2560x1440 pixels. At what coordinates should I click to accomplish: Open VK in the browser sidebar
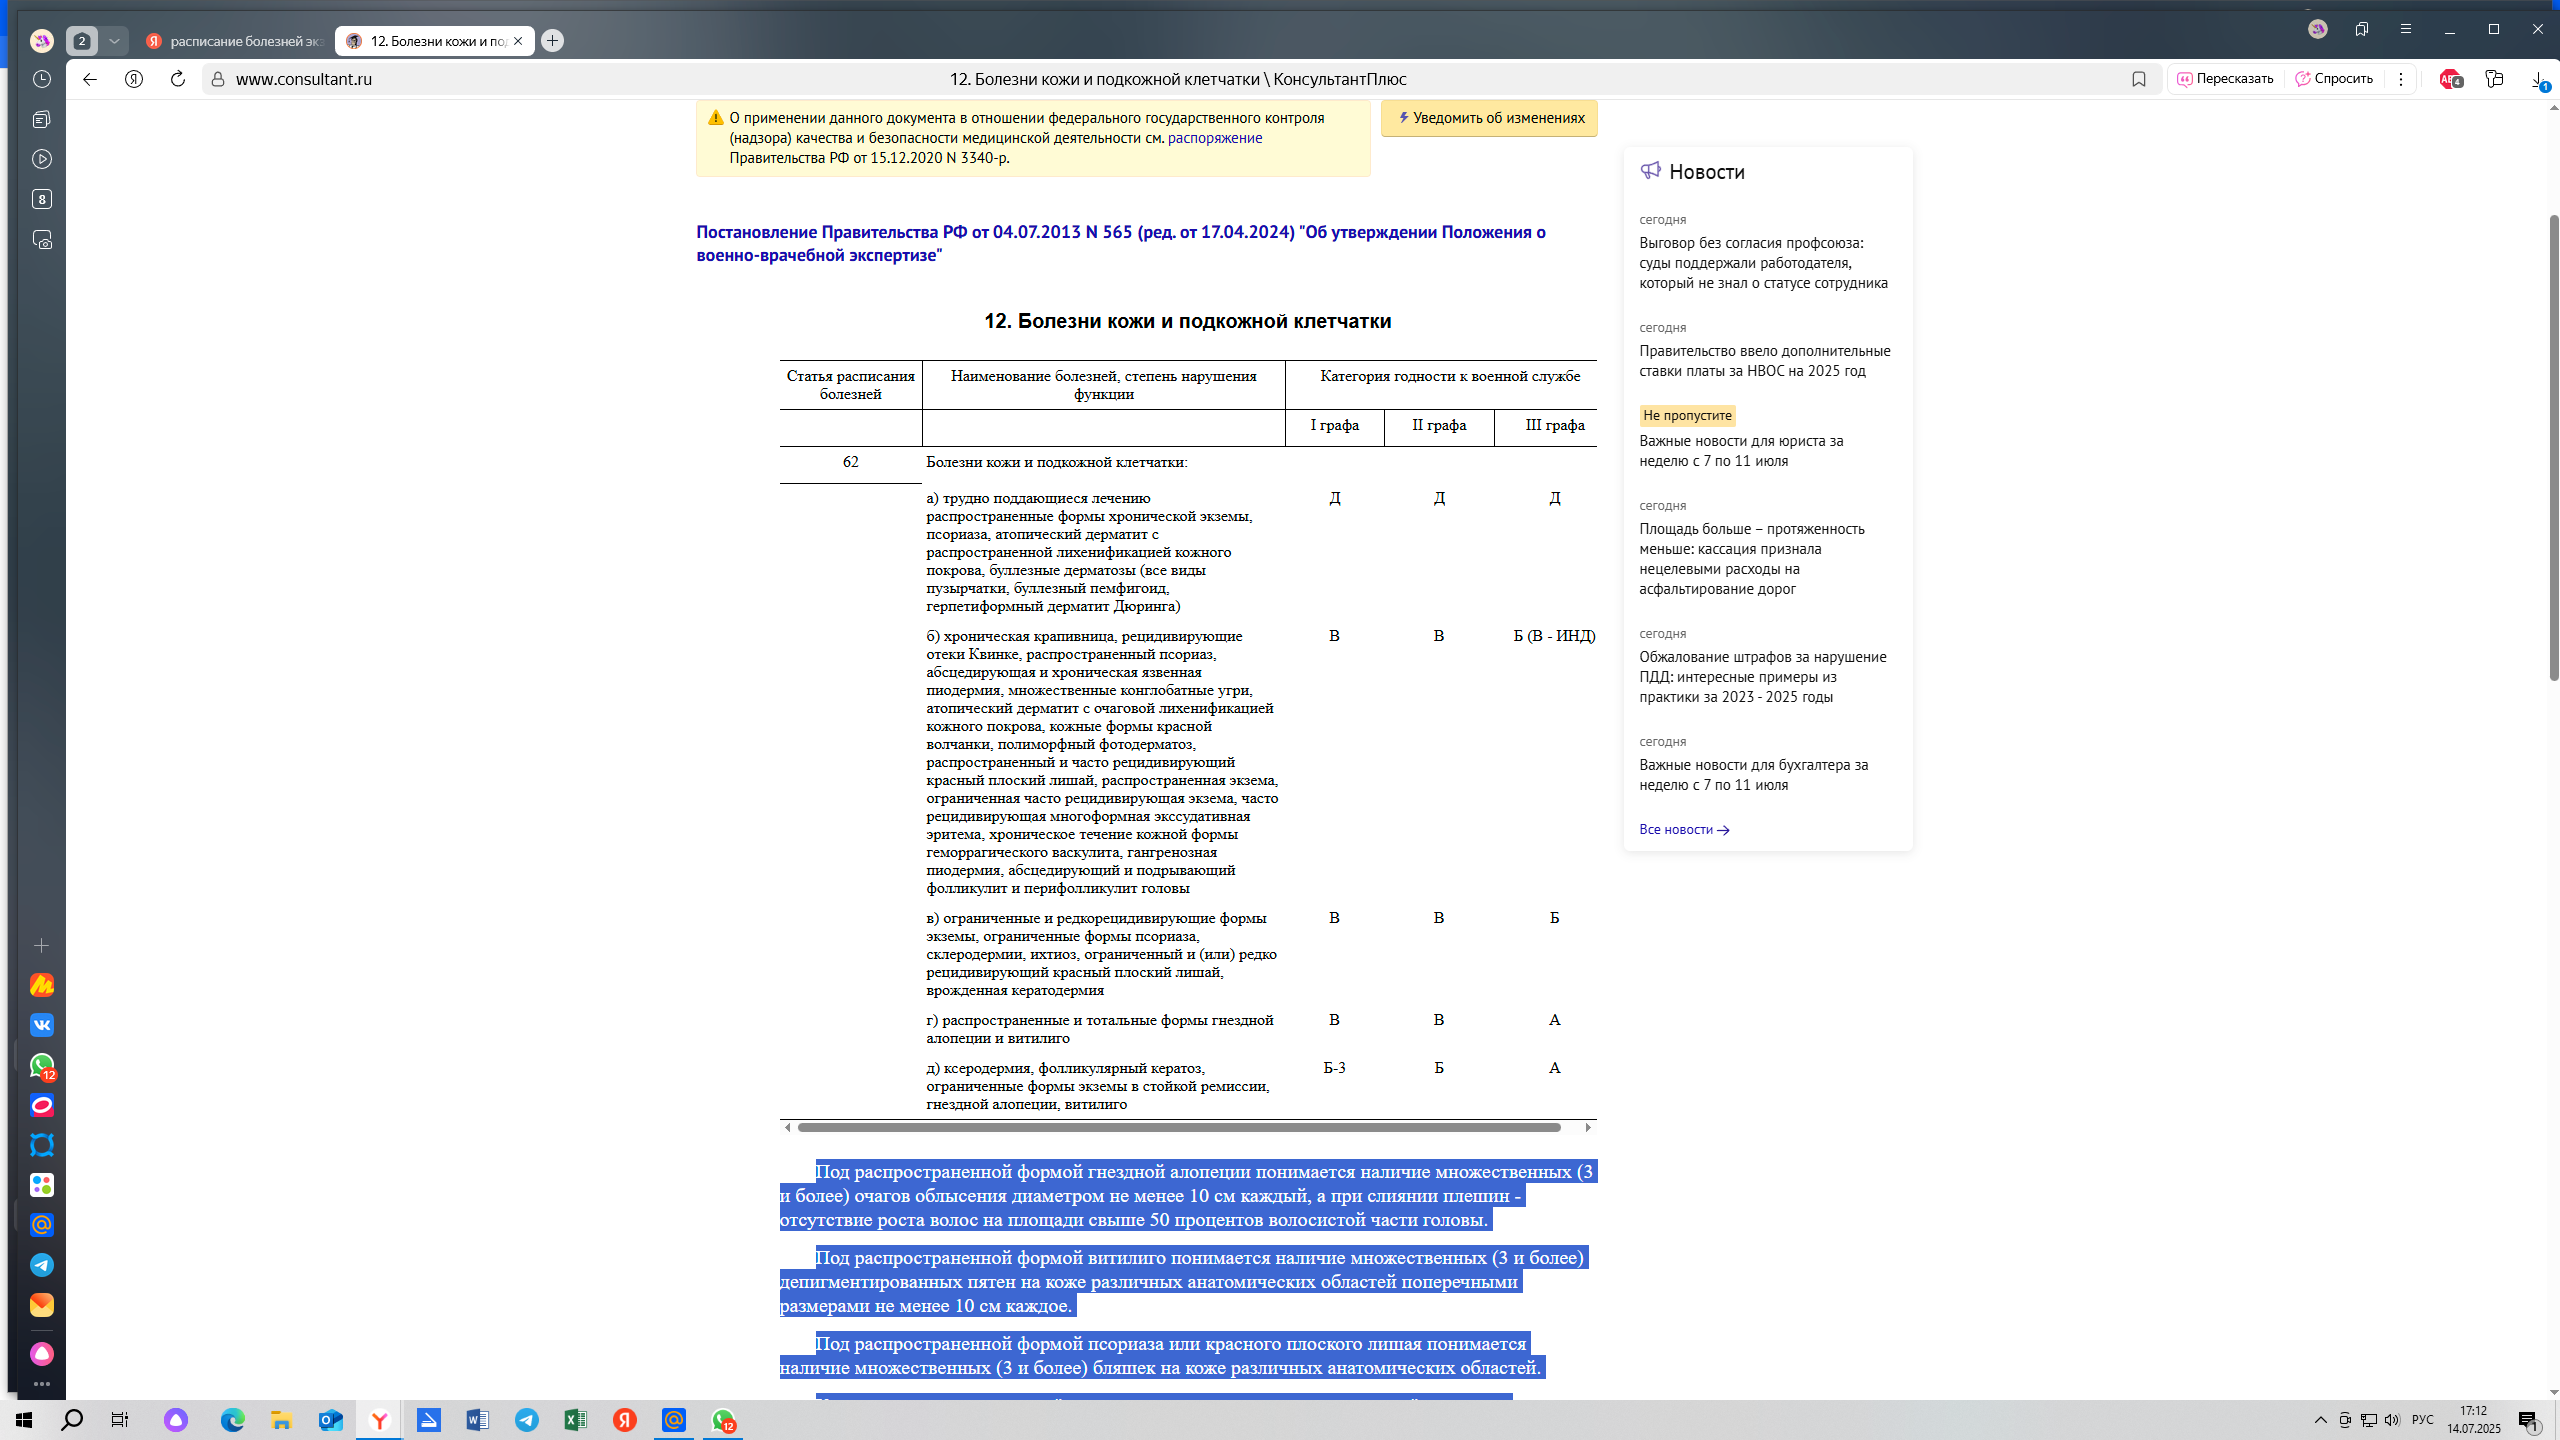pyautogui.click(x=41, y=1025)
